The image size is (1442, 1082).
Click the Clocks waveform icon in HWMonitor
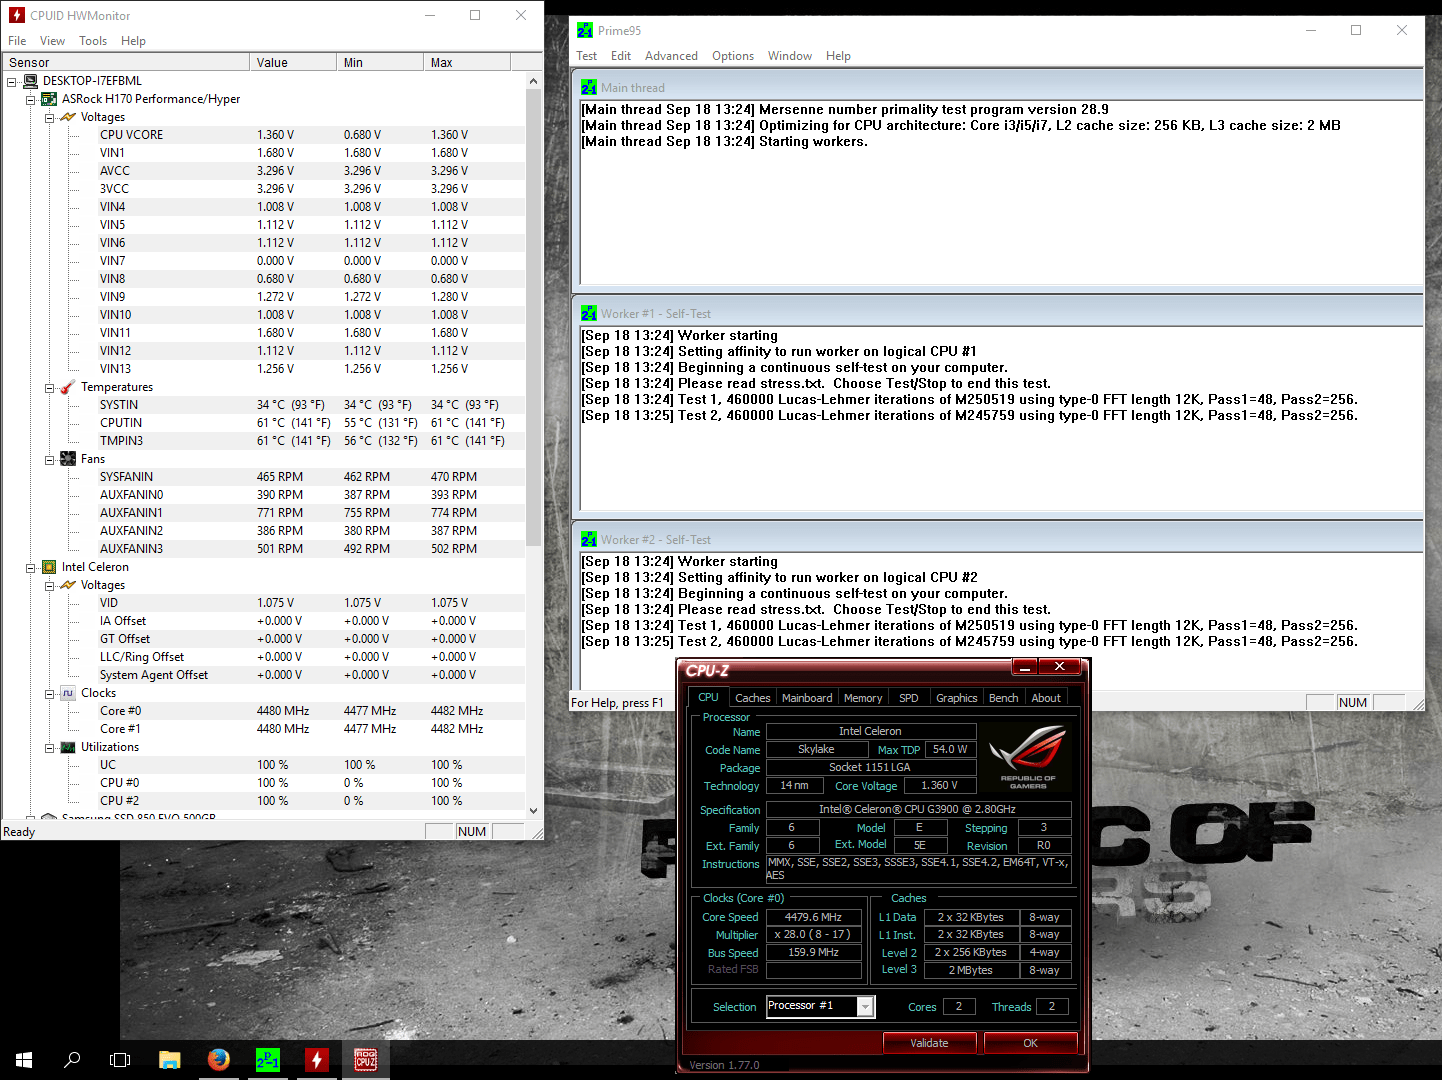coord(68,693)
